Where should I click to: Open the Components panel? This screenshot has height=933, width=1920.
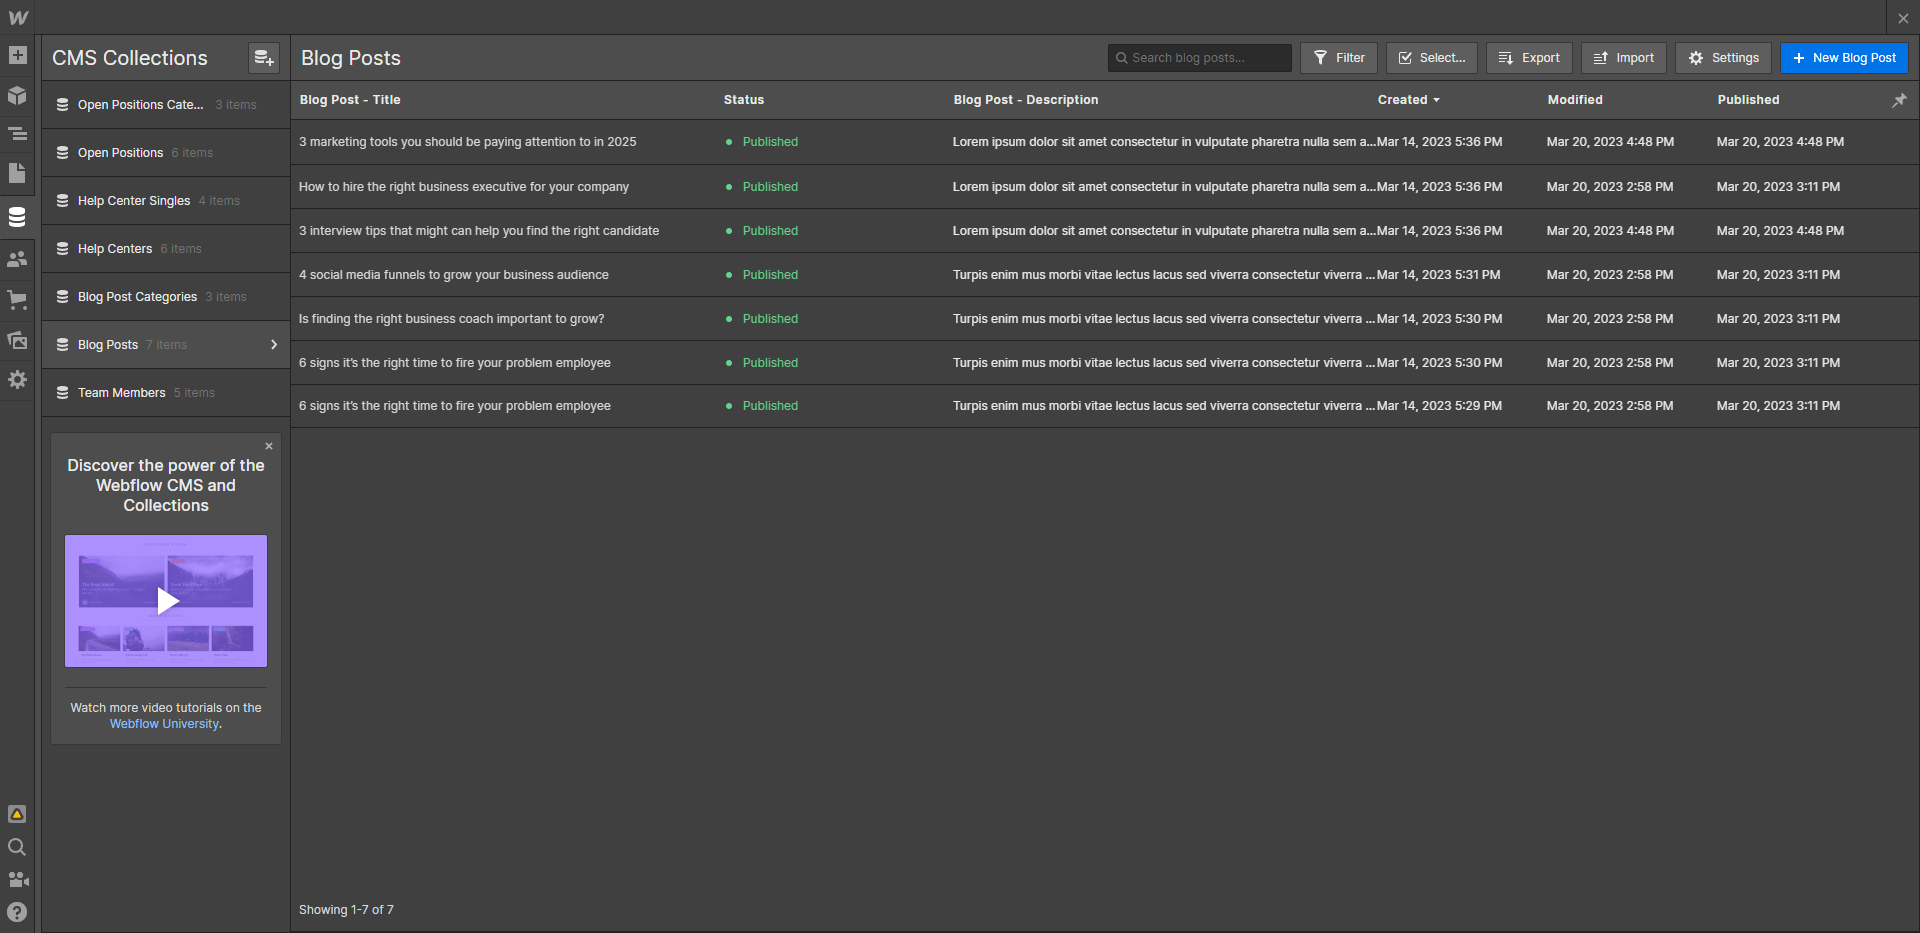(17, 96)
